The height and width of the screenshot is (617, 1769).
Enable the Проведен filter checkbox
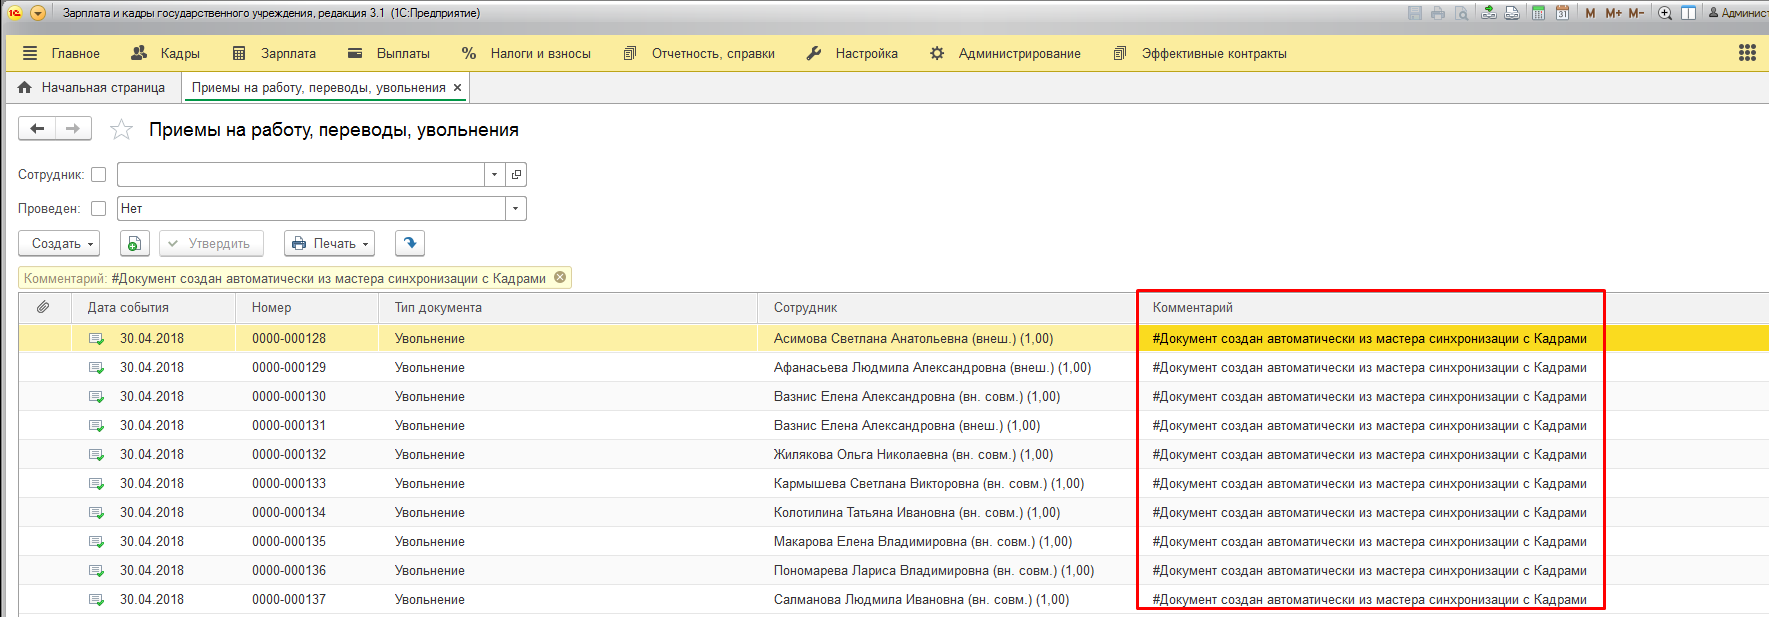[98, 209]
